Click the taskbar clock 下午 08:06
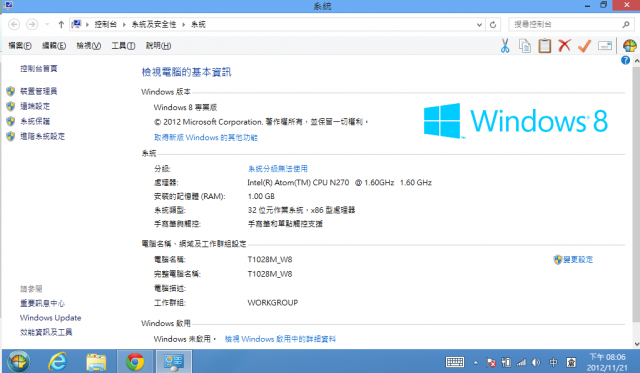 coord(607,357)
